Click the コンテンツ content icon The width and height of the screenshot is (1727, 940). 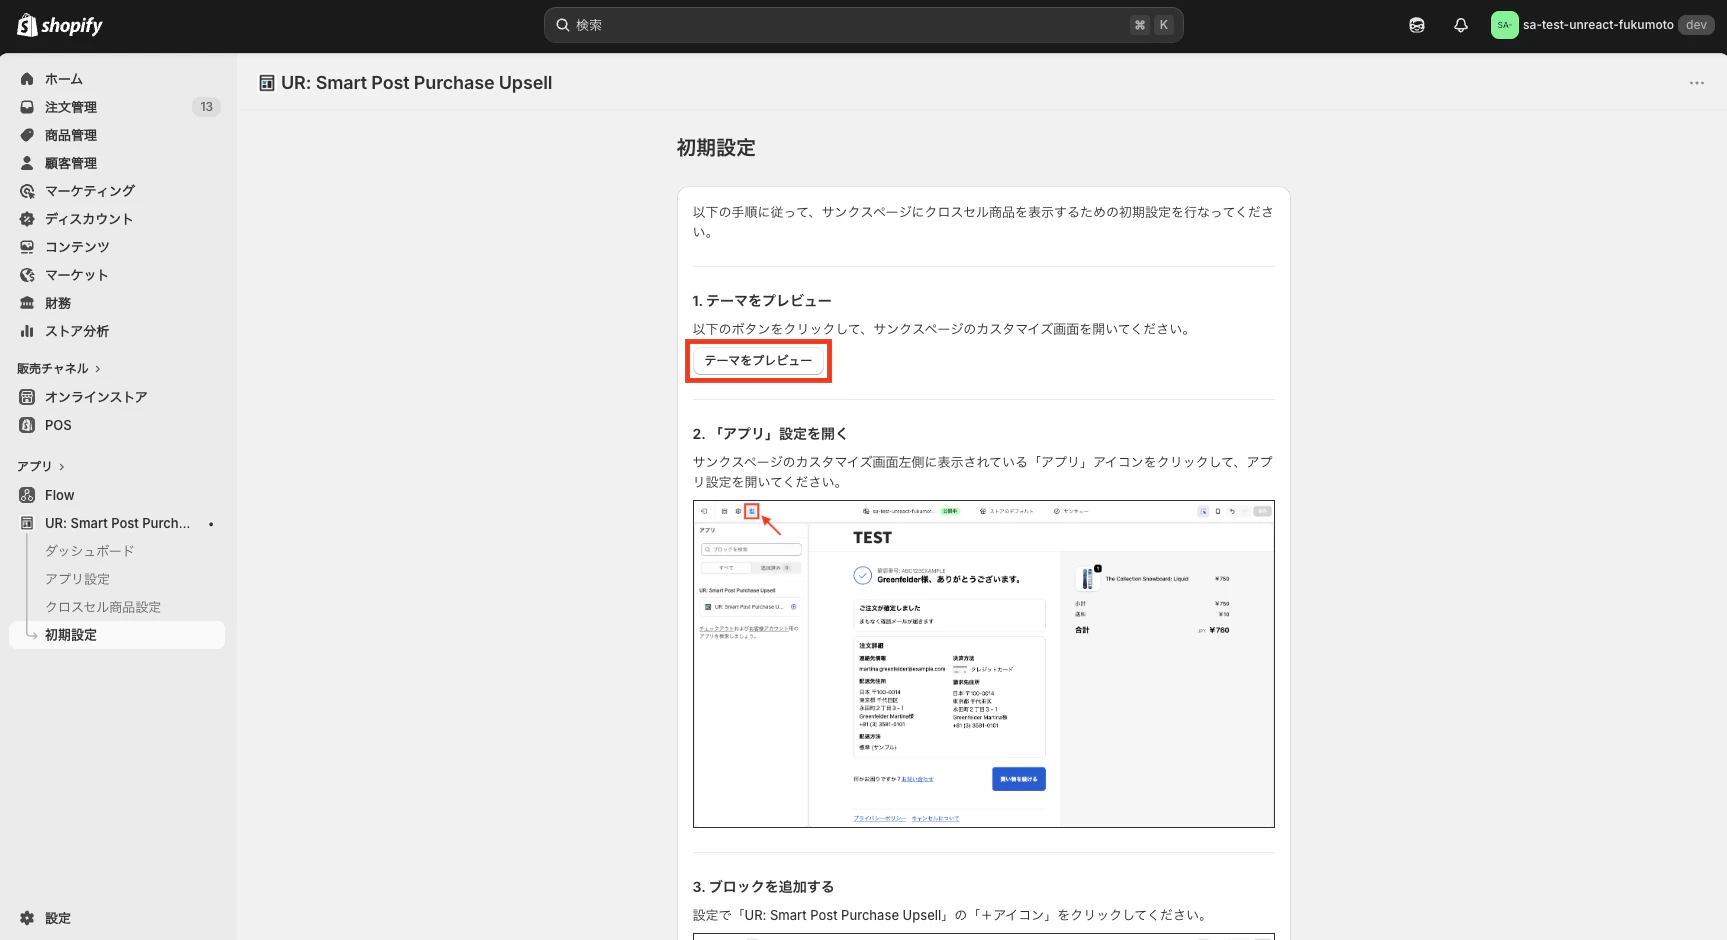(27, 247)
